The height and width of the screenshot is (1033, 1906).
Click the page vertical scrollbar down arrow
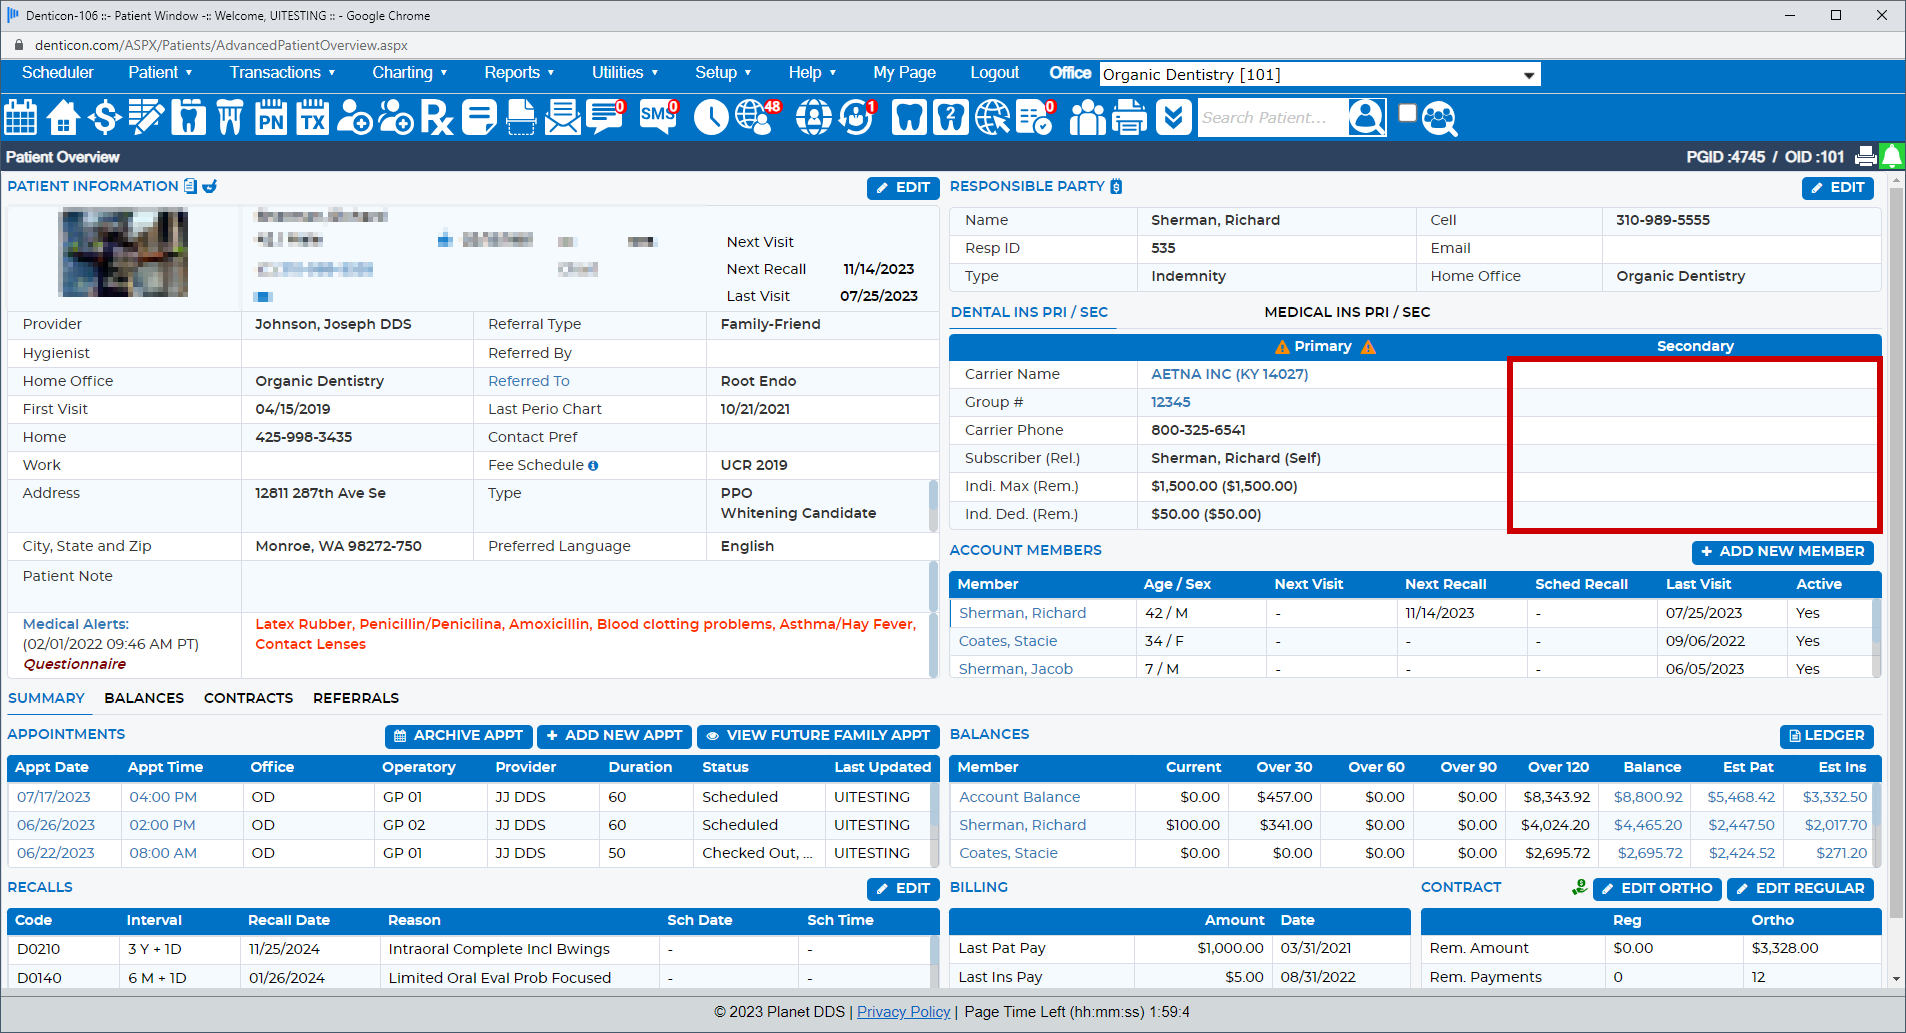click(1896, 979)
